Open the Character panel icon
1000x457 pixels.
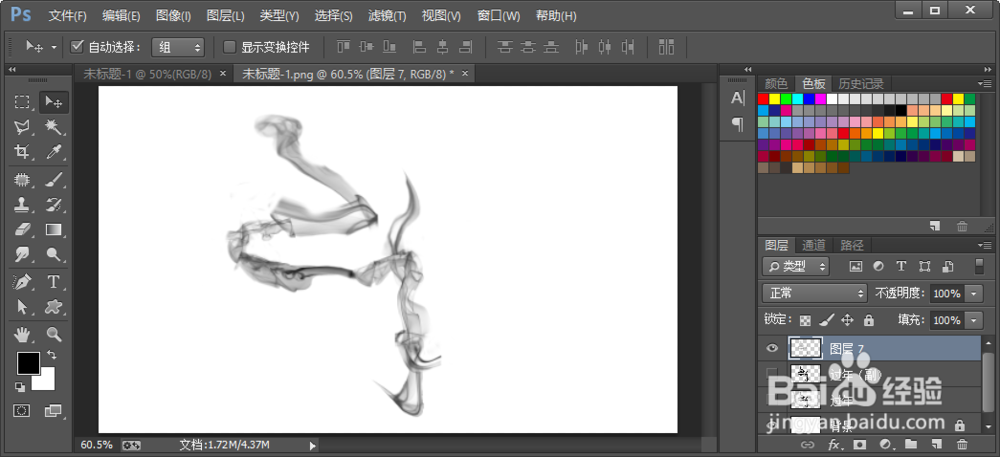(x=738, y=98)
